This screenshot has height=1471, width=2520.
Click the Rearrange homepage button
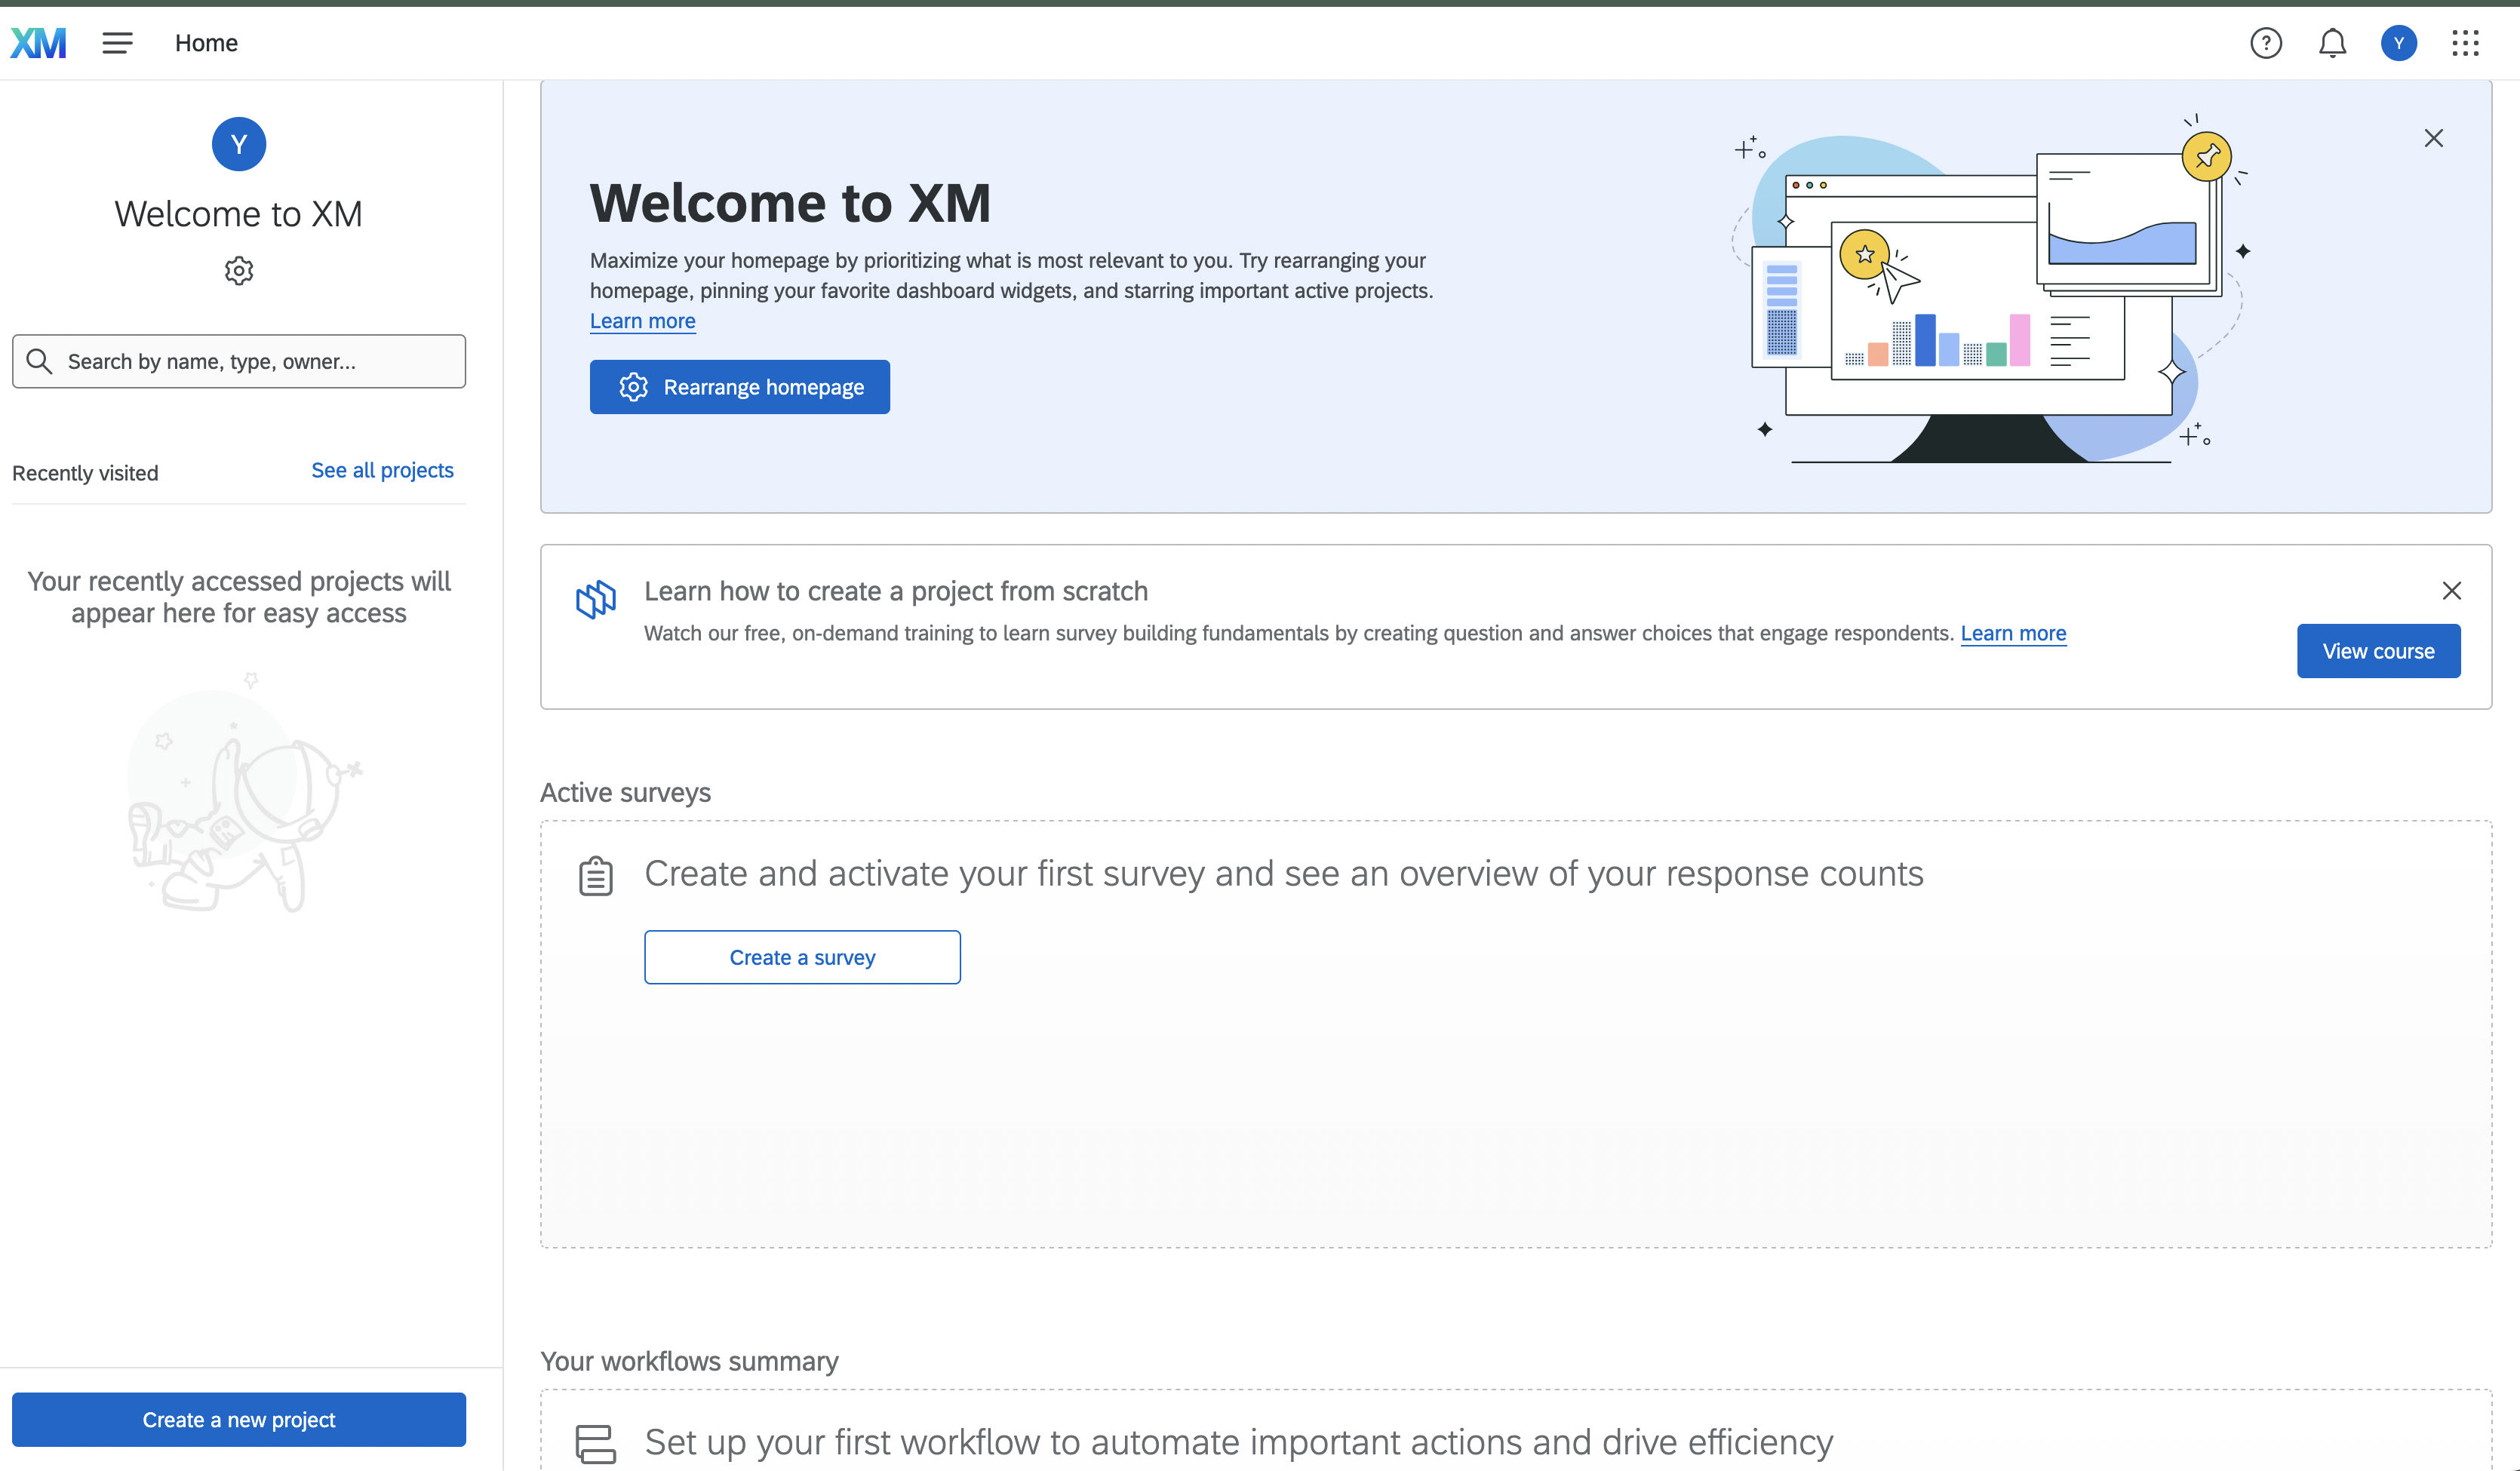point(739,387)
